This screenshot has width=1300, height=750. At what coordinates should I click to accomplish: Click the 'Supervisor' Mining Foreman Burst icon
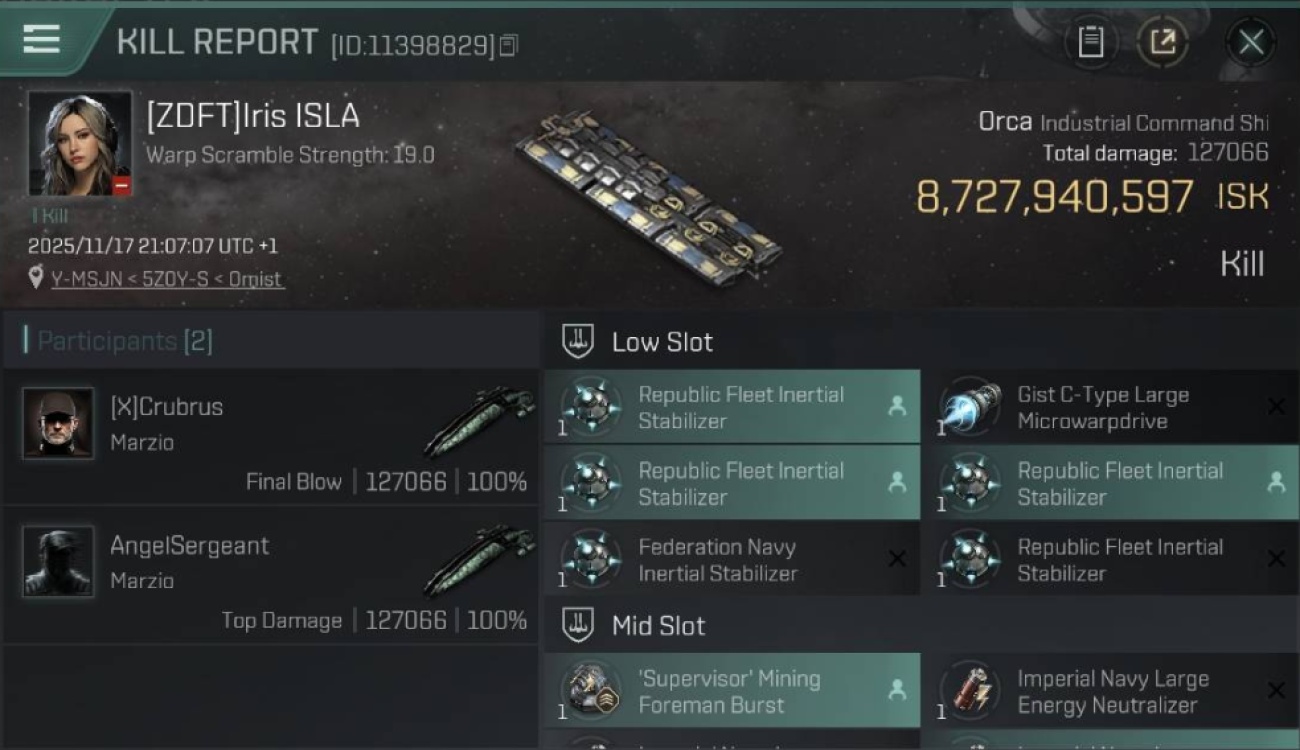(591, 691)
